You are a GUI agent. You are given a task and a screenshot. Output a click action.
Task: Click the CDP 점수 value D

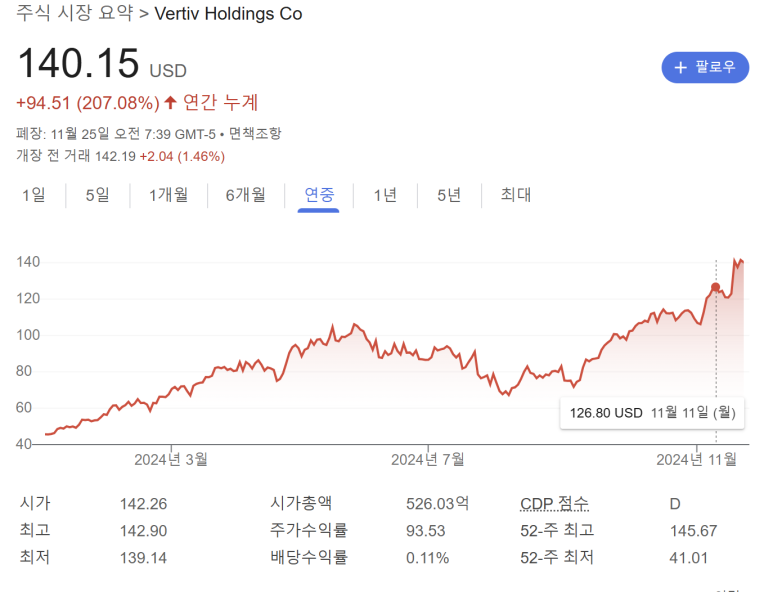coord(675,504)
